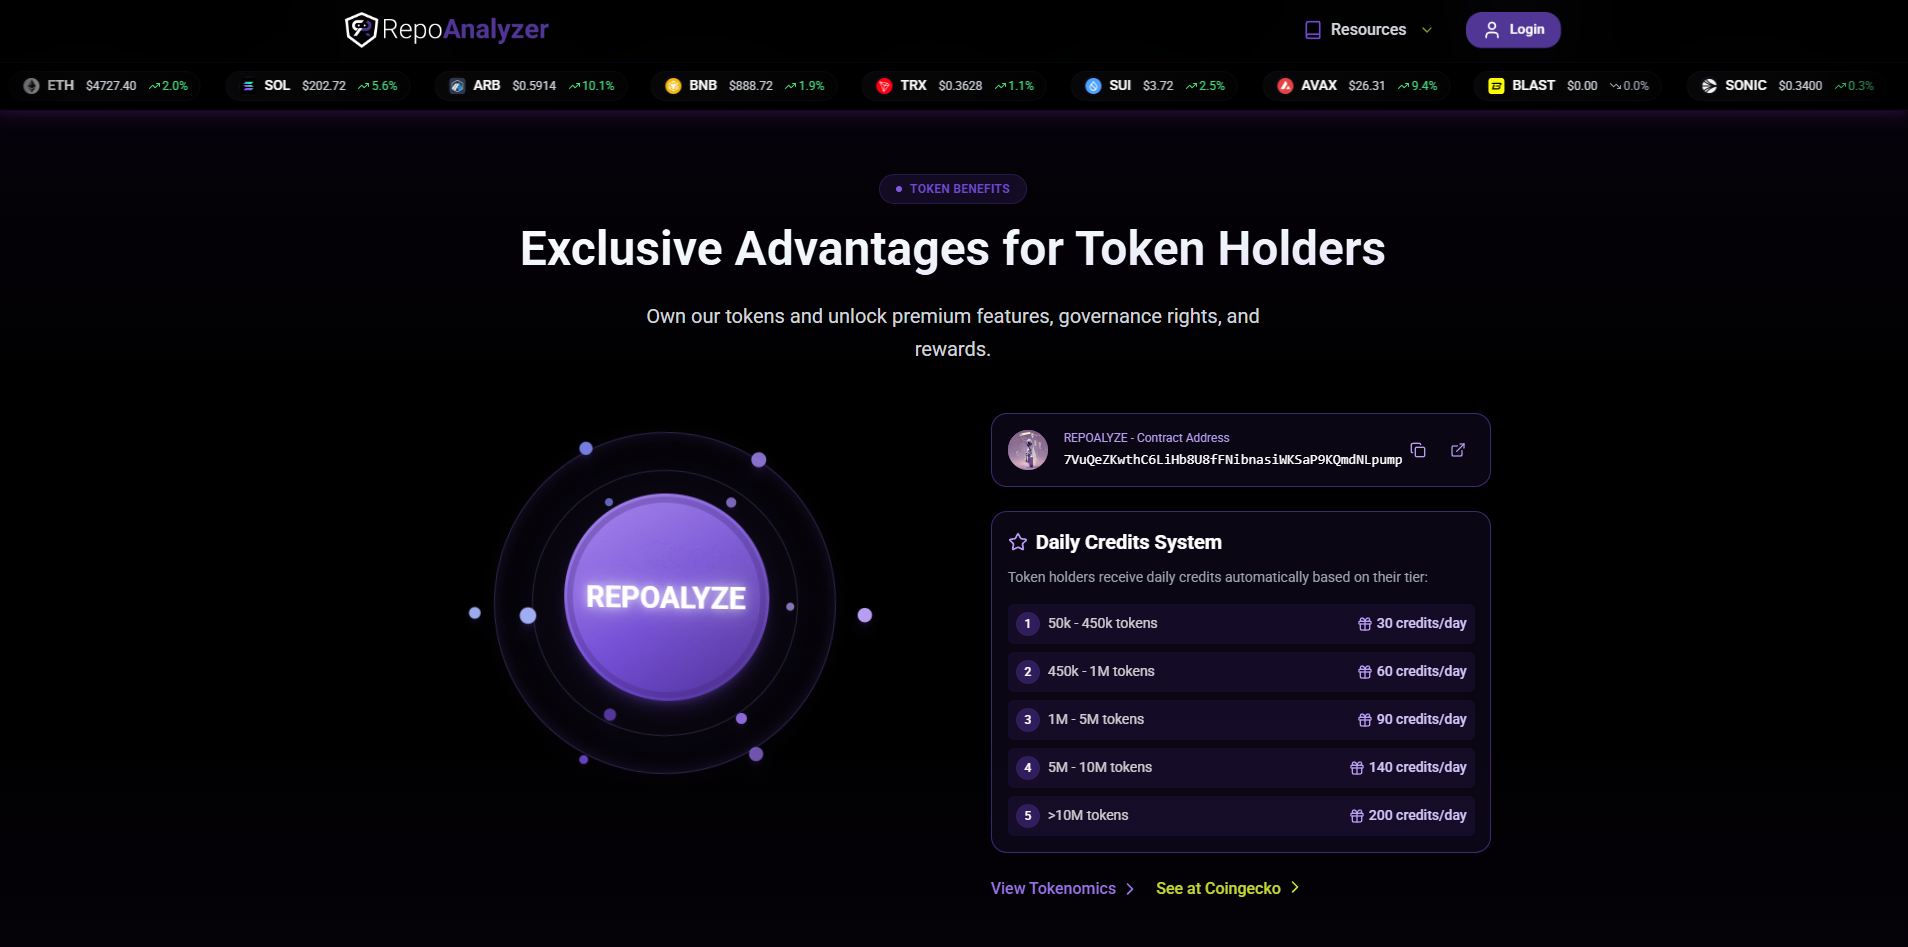Expand the Resources dropdown menu
This screenshot has width=1908, height=947.
click(1368, 30)
